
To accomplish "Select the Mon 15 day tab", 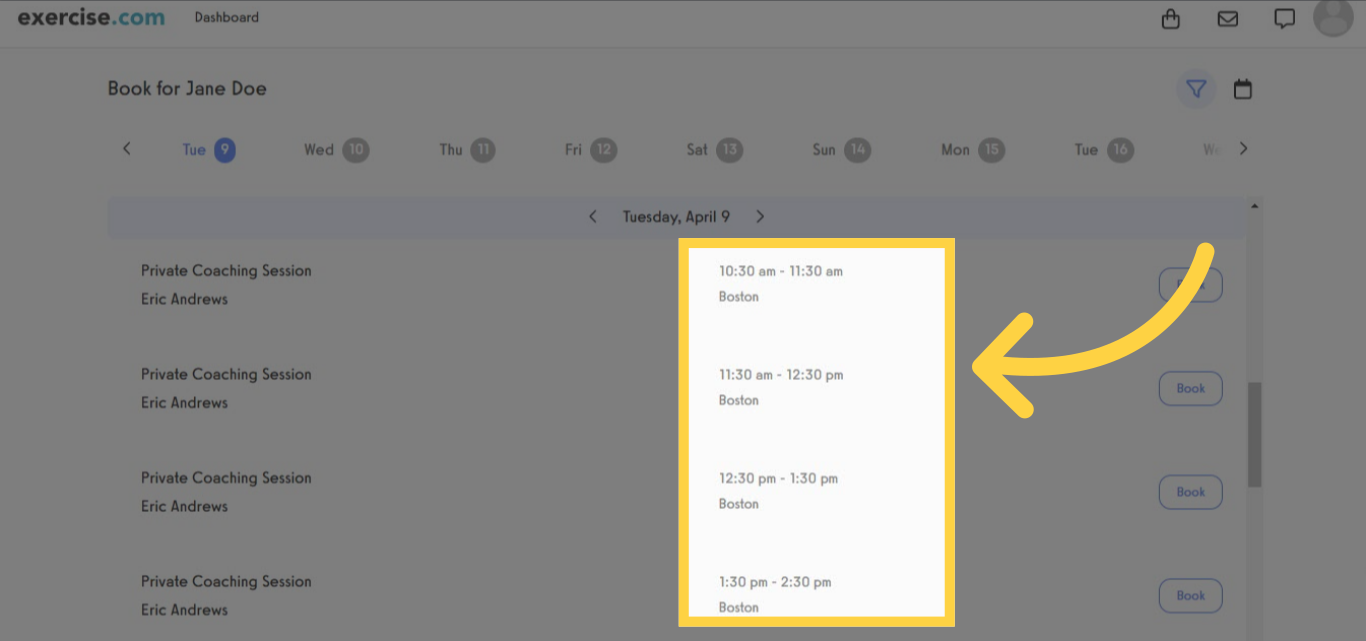I will 971,149.
